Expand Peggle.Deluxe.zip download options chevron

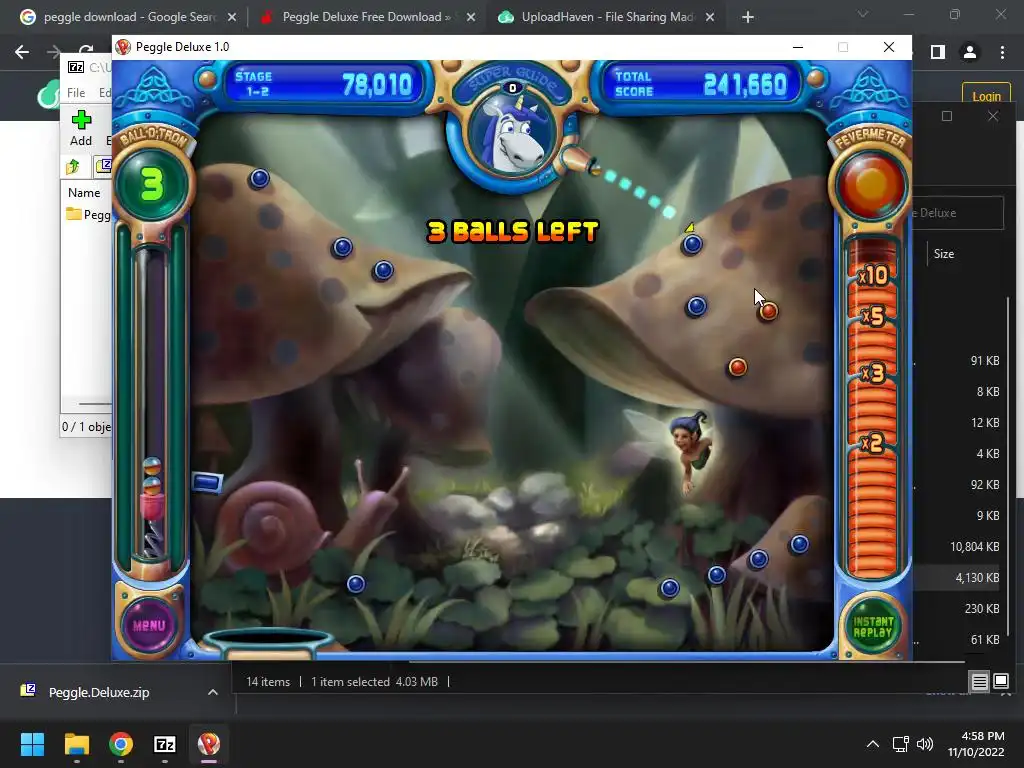click(x=213, y=692)
